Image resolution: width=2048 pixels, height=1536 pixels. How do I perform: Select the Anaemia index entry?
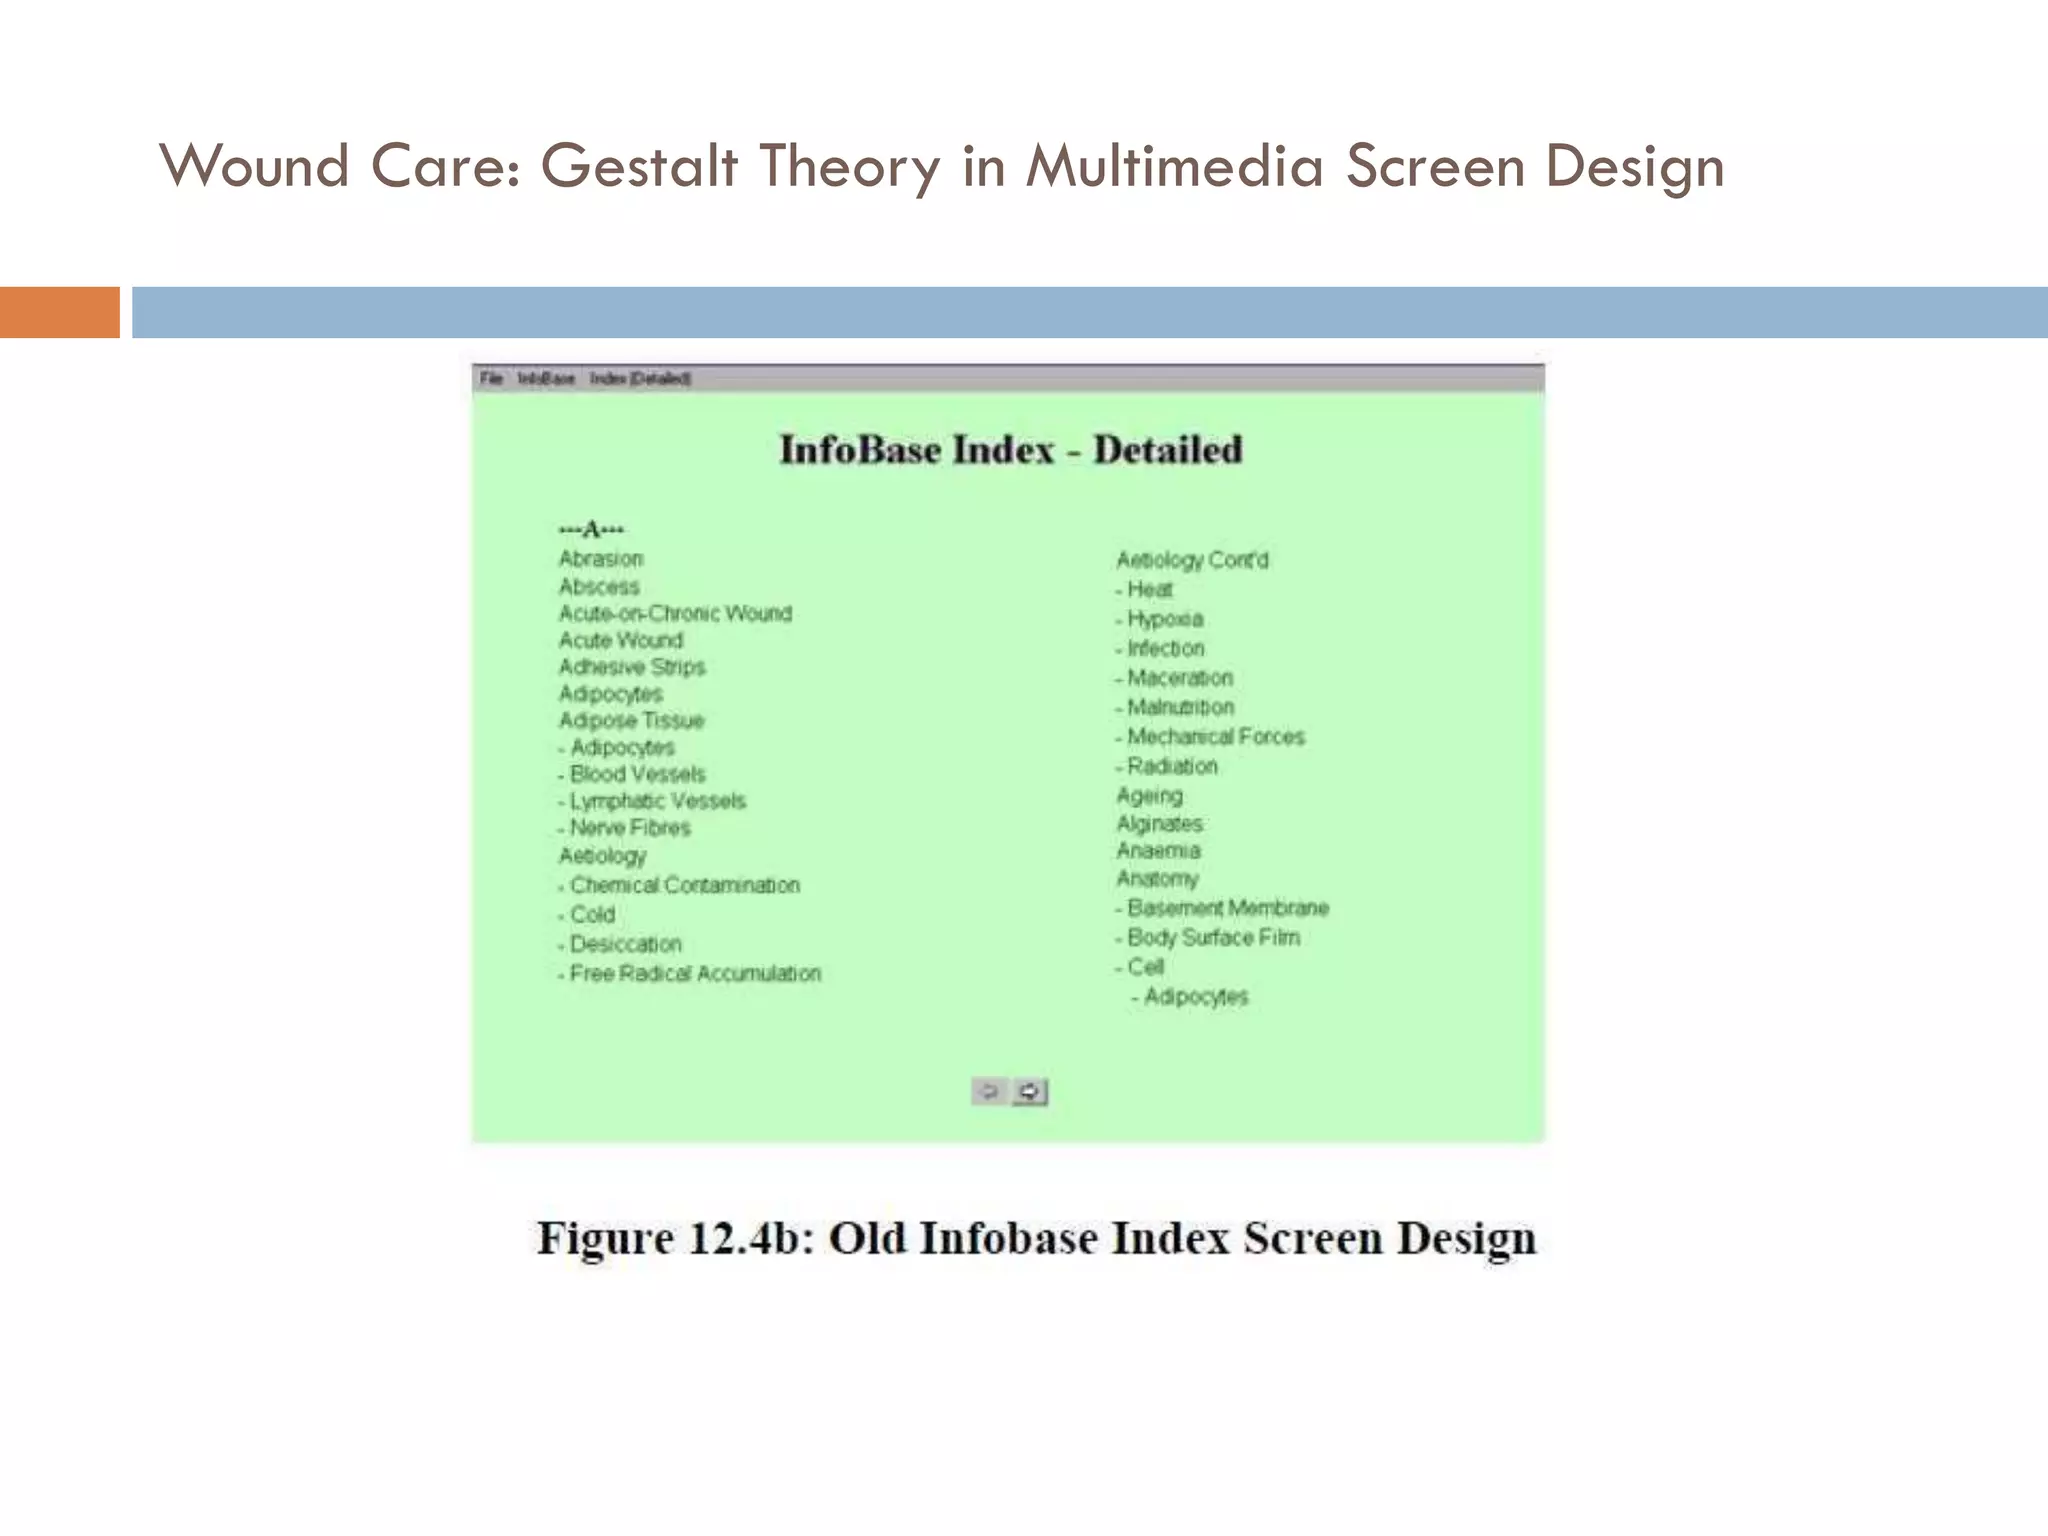tap(1158, 850)
